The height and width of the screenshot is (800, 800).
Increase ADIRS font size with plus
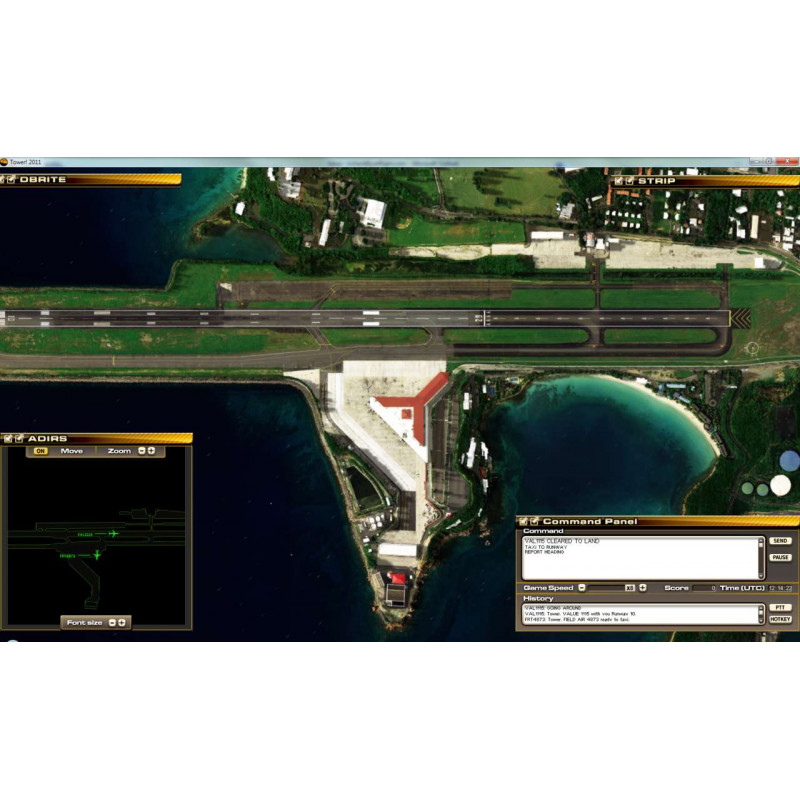click(121, 622)
